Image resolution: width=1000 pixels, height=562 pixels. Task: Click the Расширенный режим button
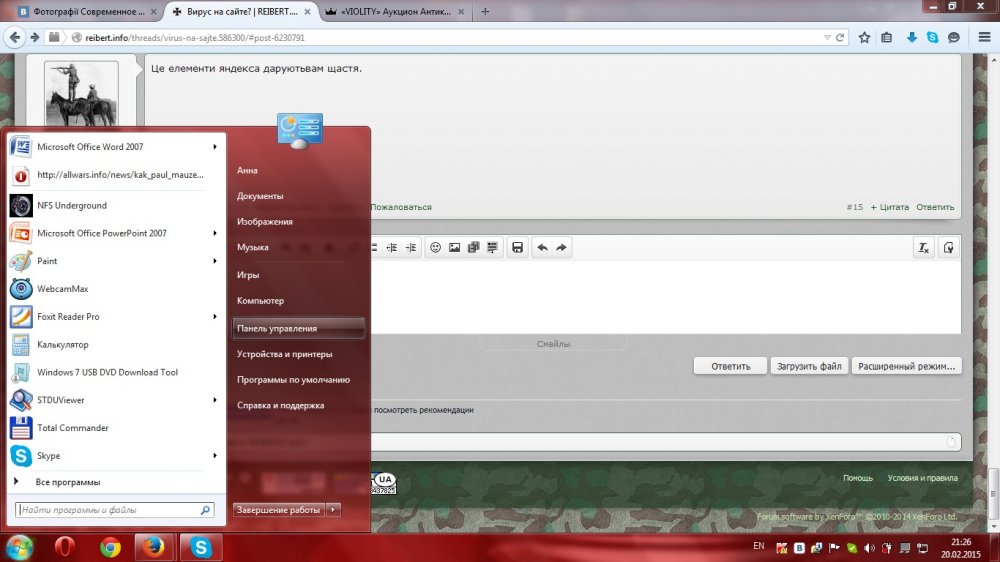pyautogui.click(x=906, y=366)
